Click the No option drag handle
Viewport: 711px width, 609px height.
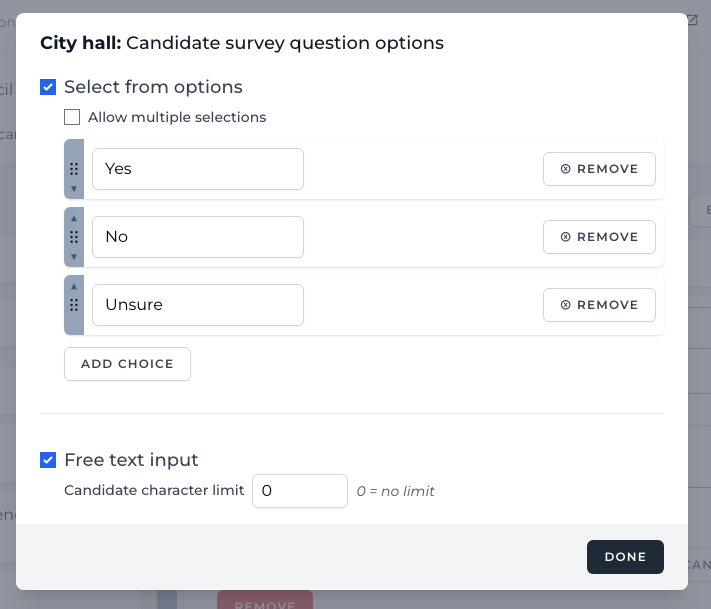click(74, 237)
